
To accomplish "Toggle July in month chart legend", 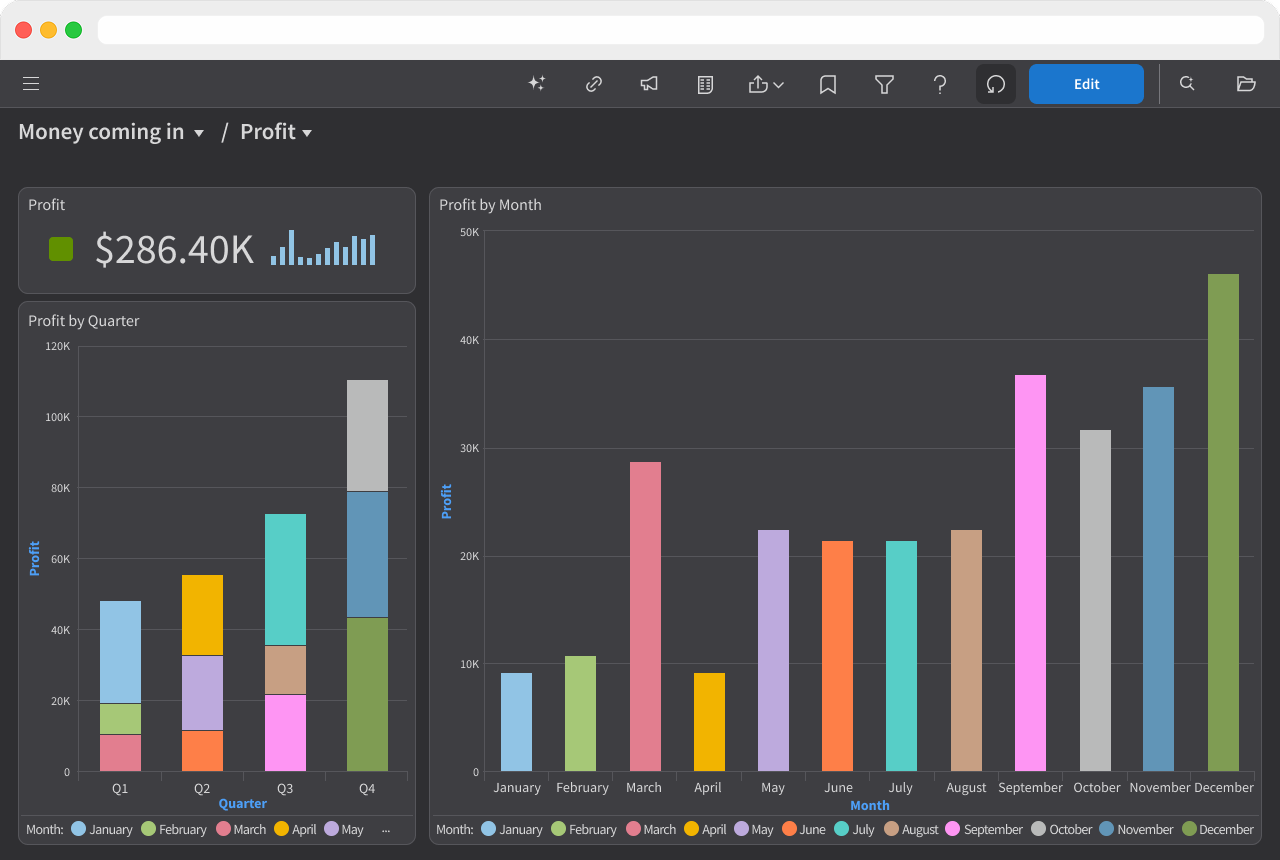I will 854,829.
